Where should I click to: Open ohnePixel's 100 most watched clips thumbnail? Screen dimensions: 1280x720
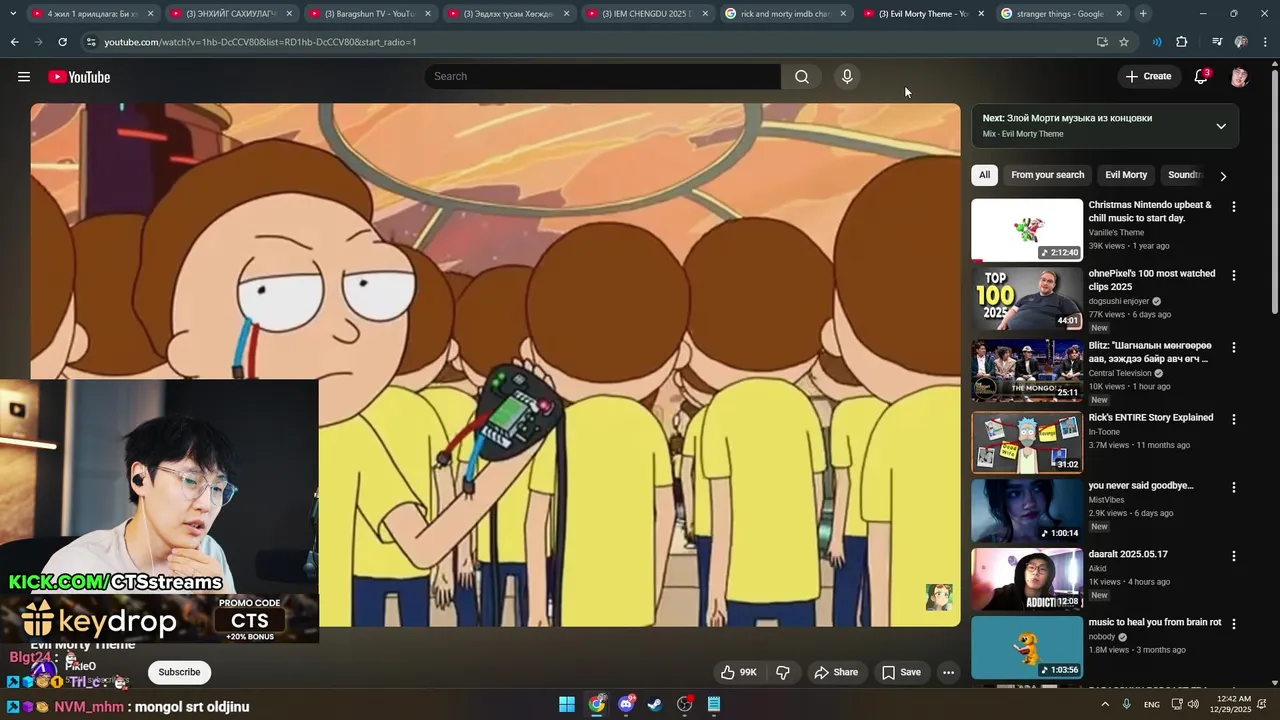click(1027, 298)
